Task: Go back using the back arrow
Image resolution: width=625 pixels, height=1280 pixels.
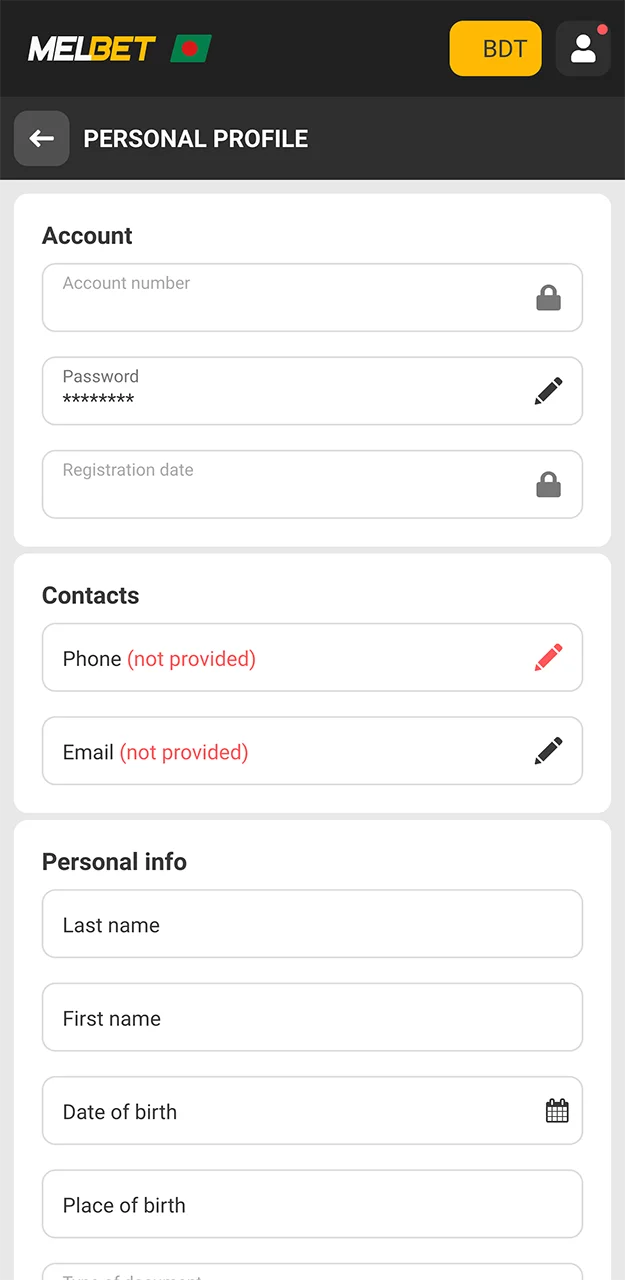Action: pos(41,138)
